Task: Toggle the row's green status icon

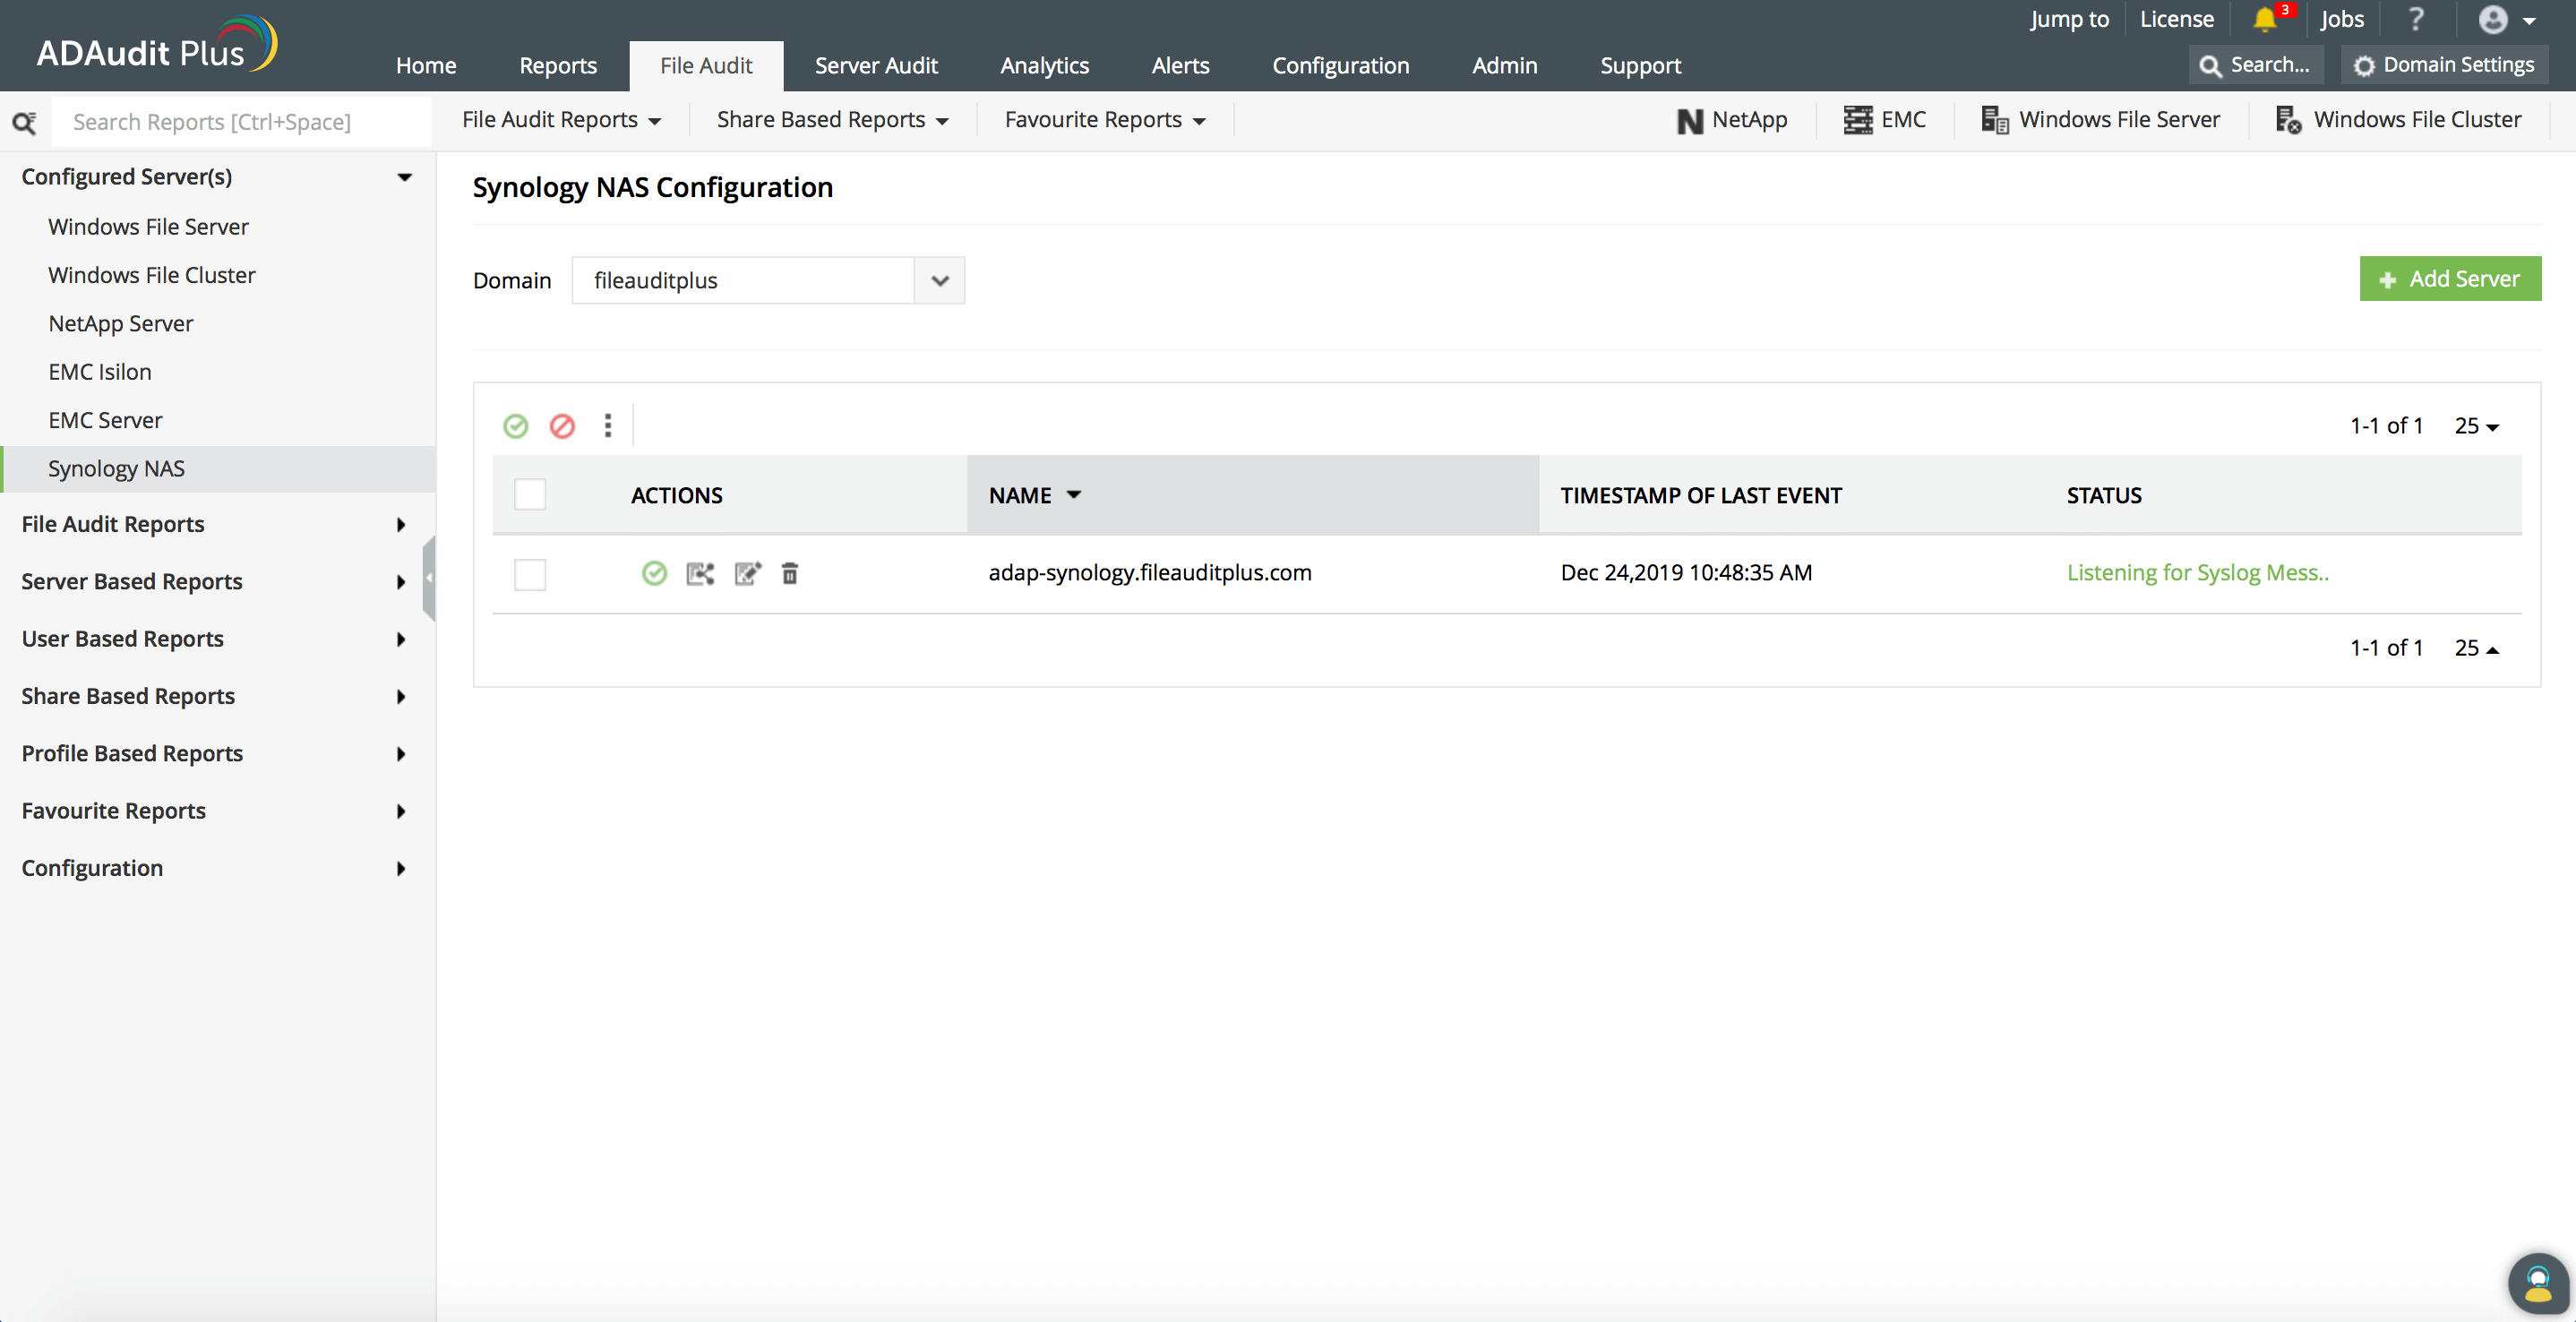Action: click(x=654, y=573)
